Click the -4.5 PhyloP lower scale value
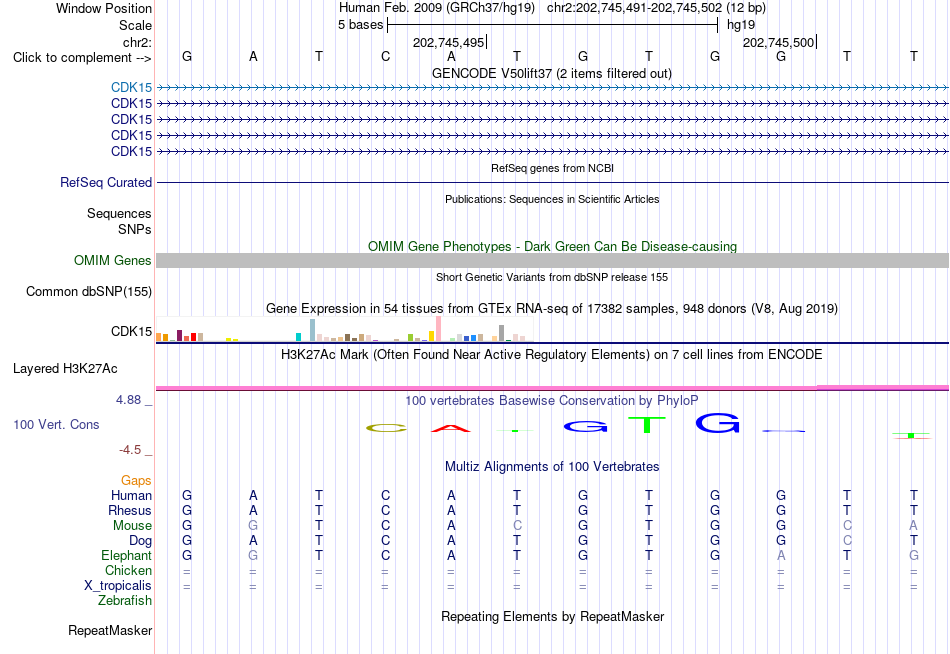 [130, 450]
